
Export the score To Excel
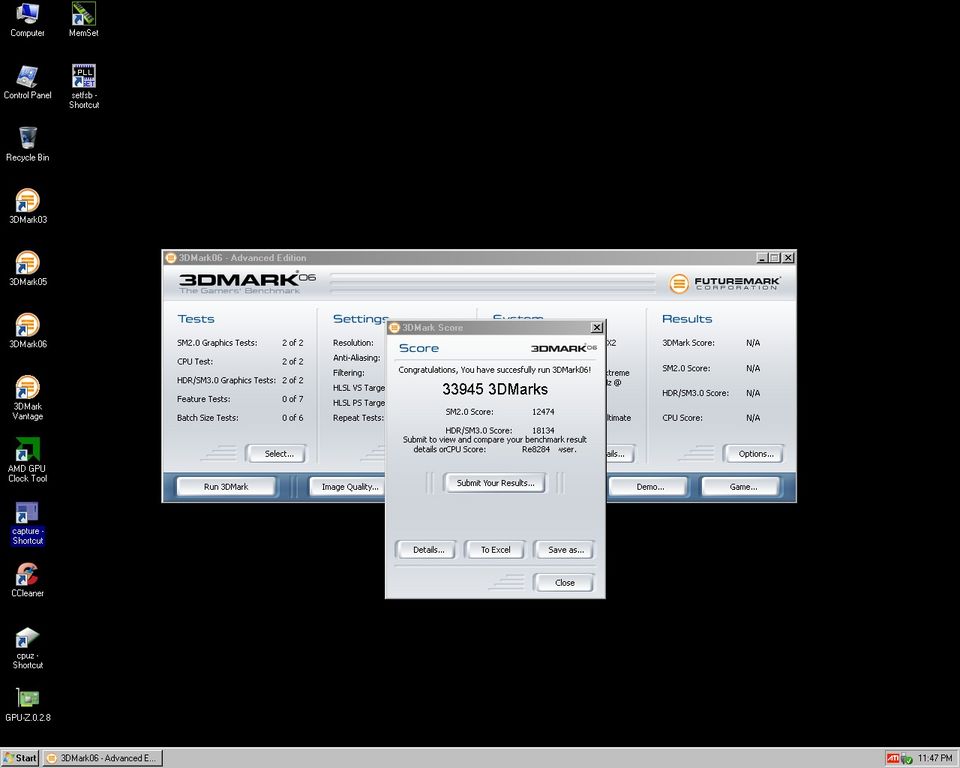click(x=495, y=549)
